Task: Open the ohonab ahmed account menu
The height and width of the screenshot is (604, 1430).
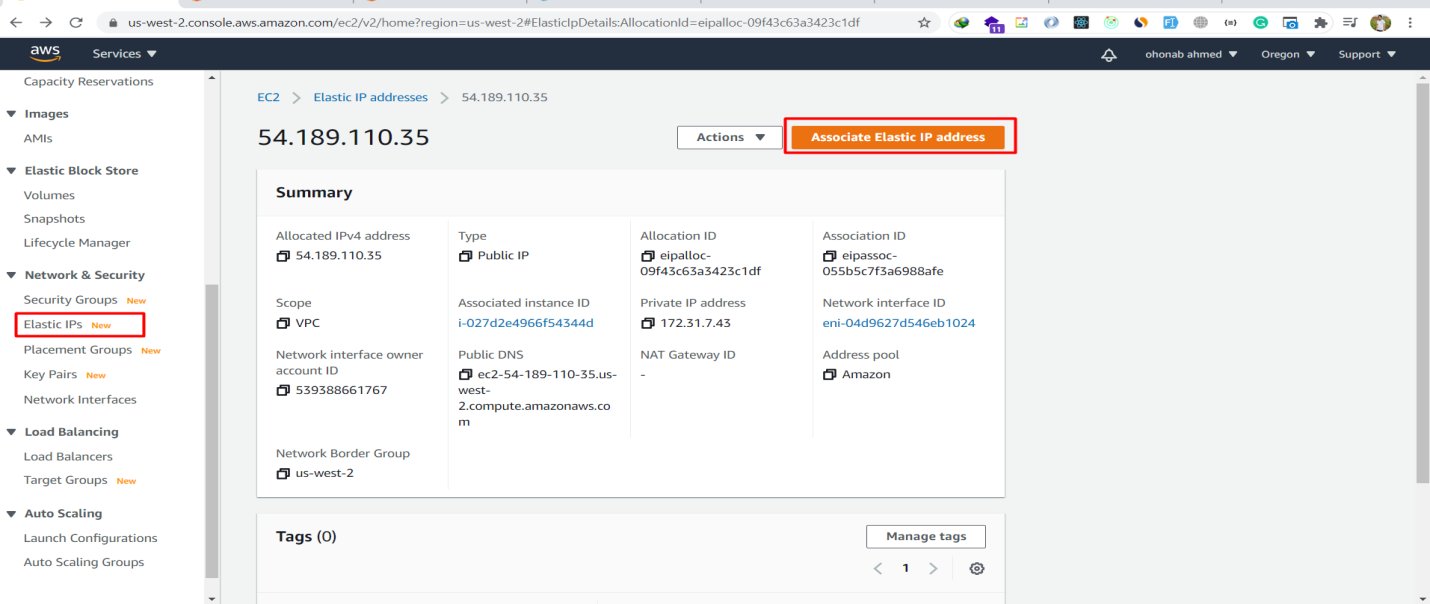Action: click(x=1191, y=54)
